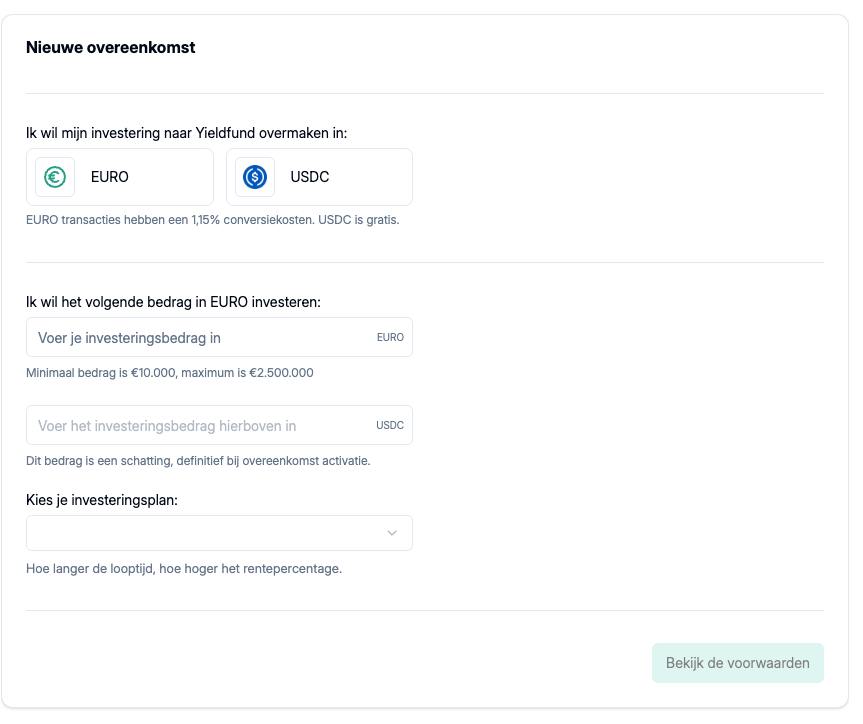Click 'Kies je investeringsplan:' label
Screen dimensions: 863x724
tap(102, 500)
